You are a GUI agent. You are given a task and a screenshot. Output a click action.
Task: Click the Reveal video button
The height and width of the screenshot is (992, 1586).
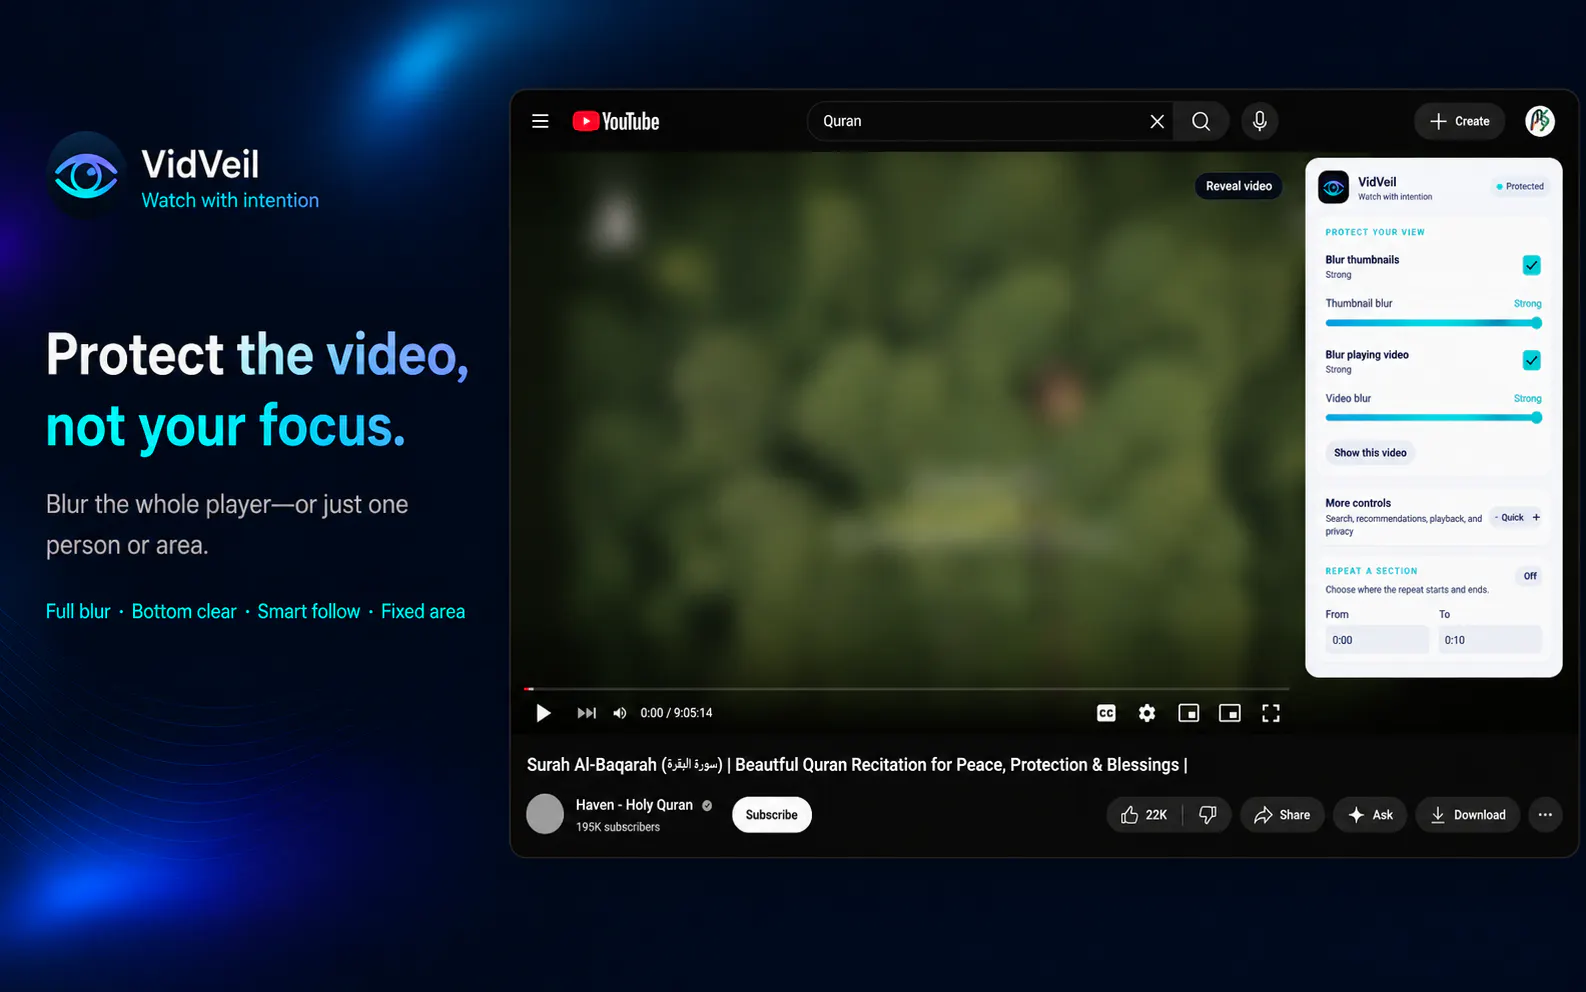[x=1239, y=186]
